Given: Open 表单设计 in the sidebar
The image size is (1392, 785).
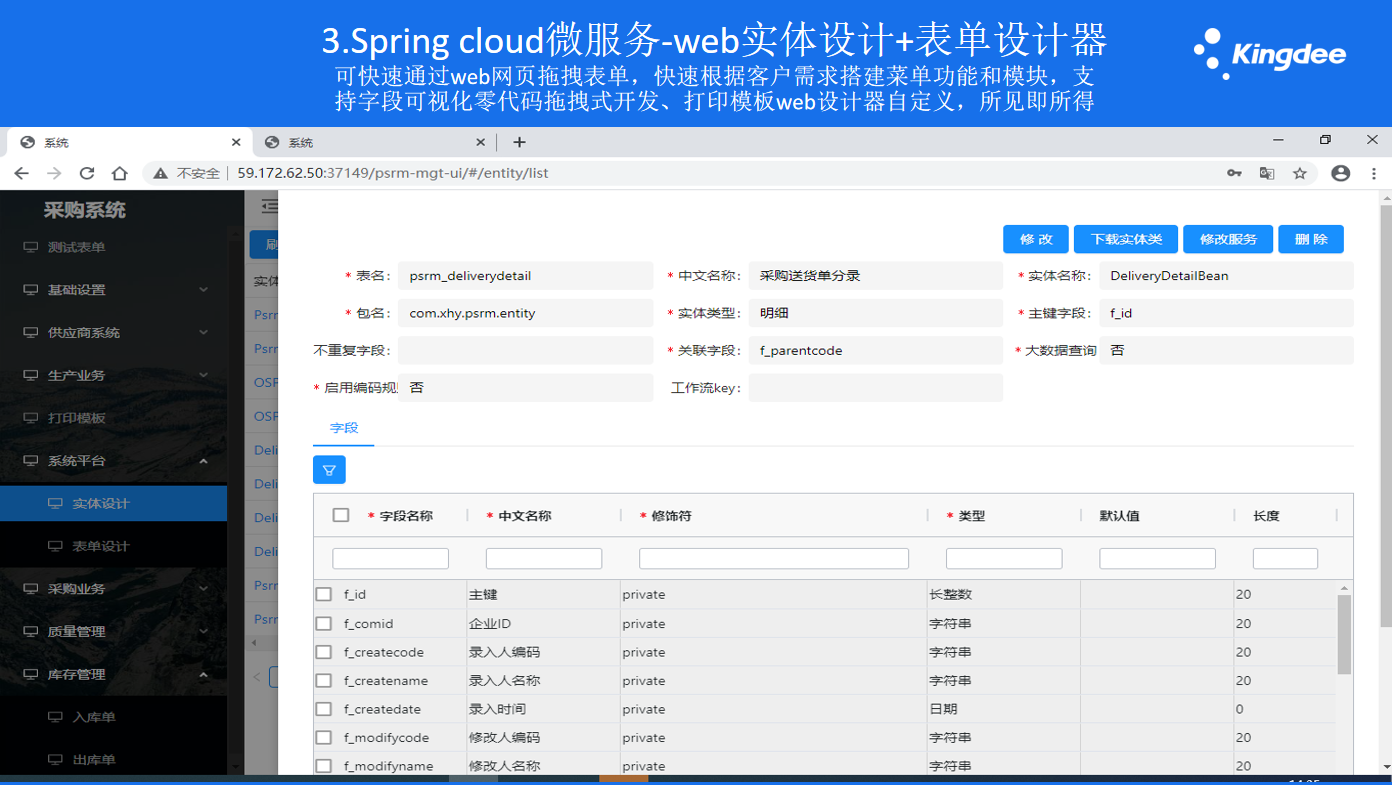Looking at the screenshot, I should click(101, 546).
